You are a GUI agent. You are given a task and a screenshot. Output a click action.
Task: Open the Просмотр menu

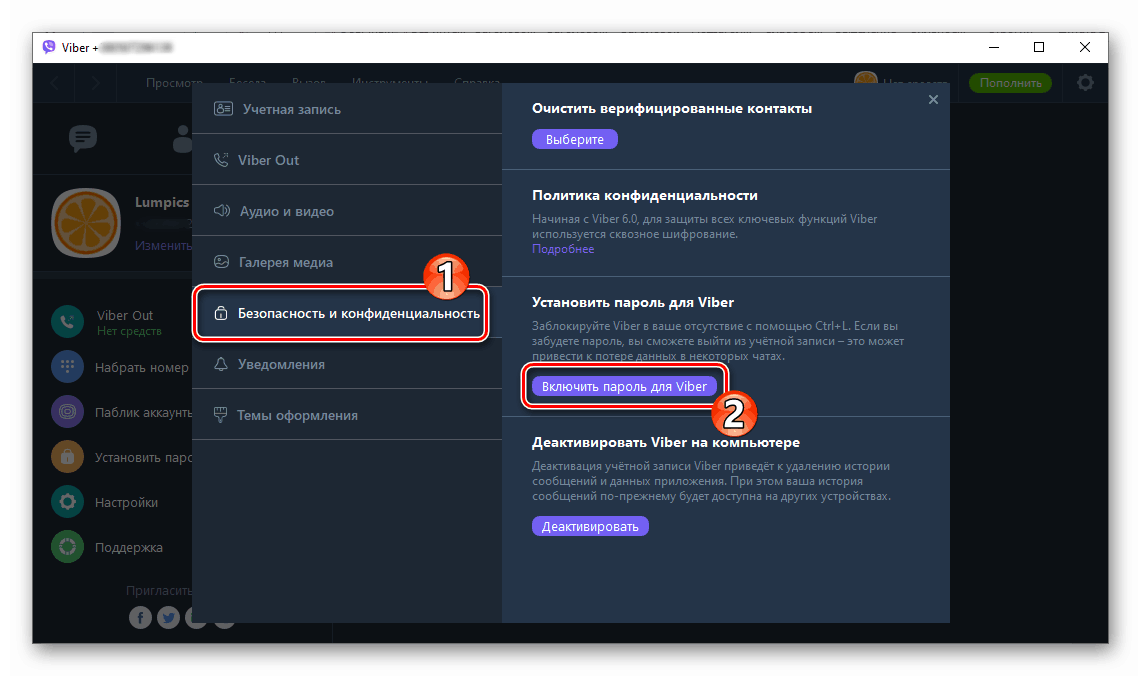174,83
